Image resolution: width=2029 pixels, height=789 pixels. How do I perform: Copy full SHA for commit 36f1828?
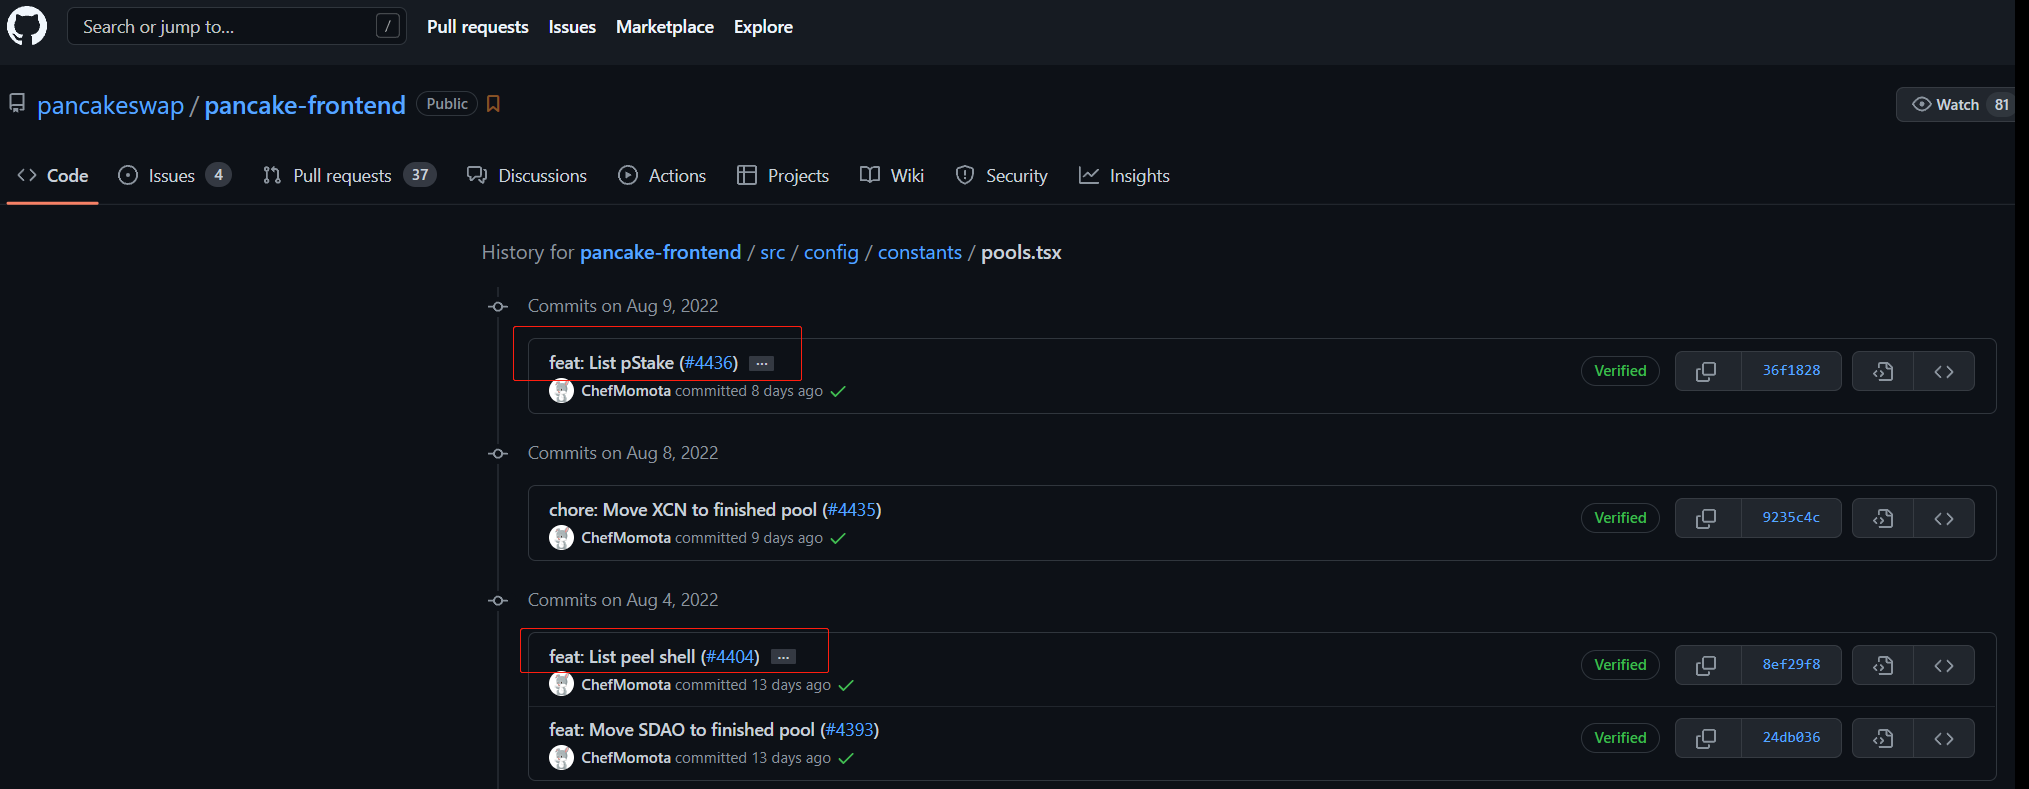(1707, 371)
